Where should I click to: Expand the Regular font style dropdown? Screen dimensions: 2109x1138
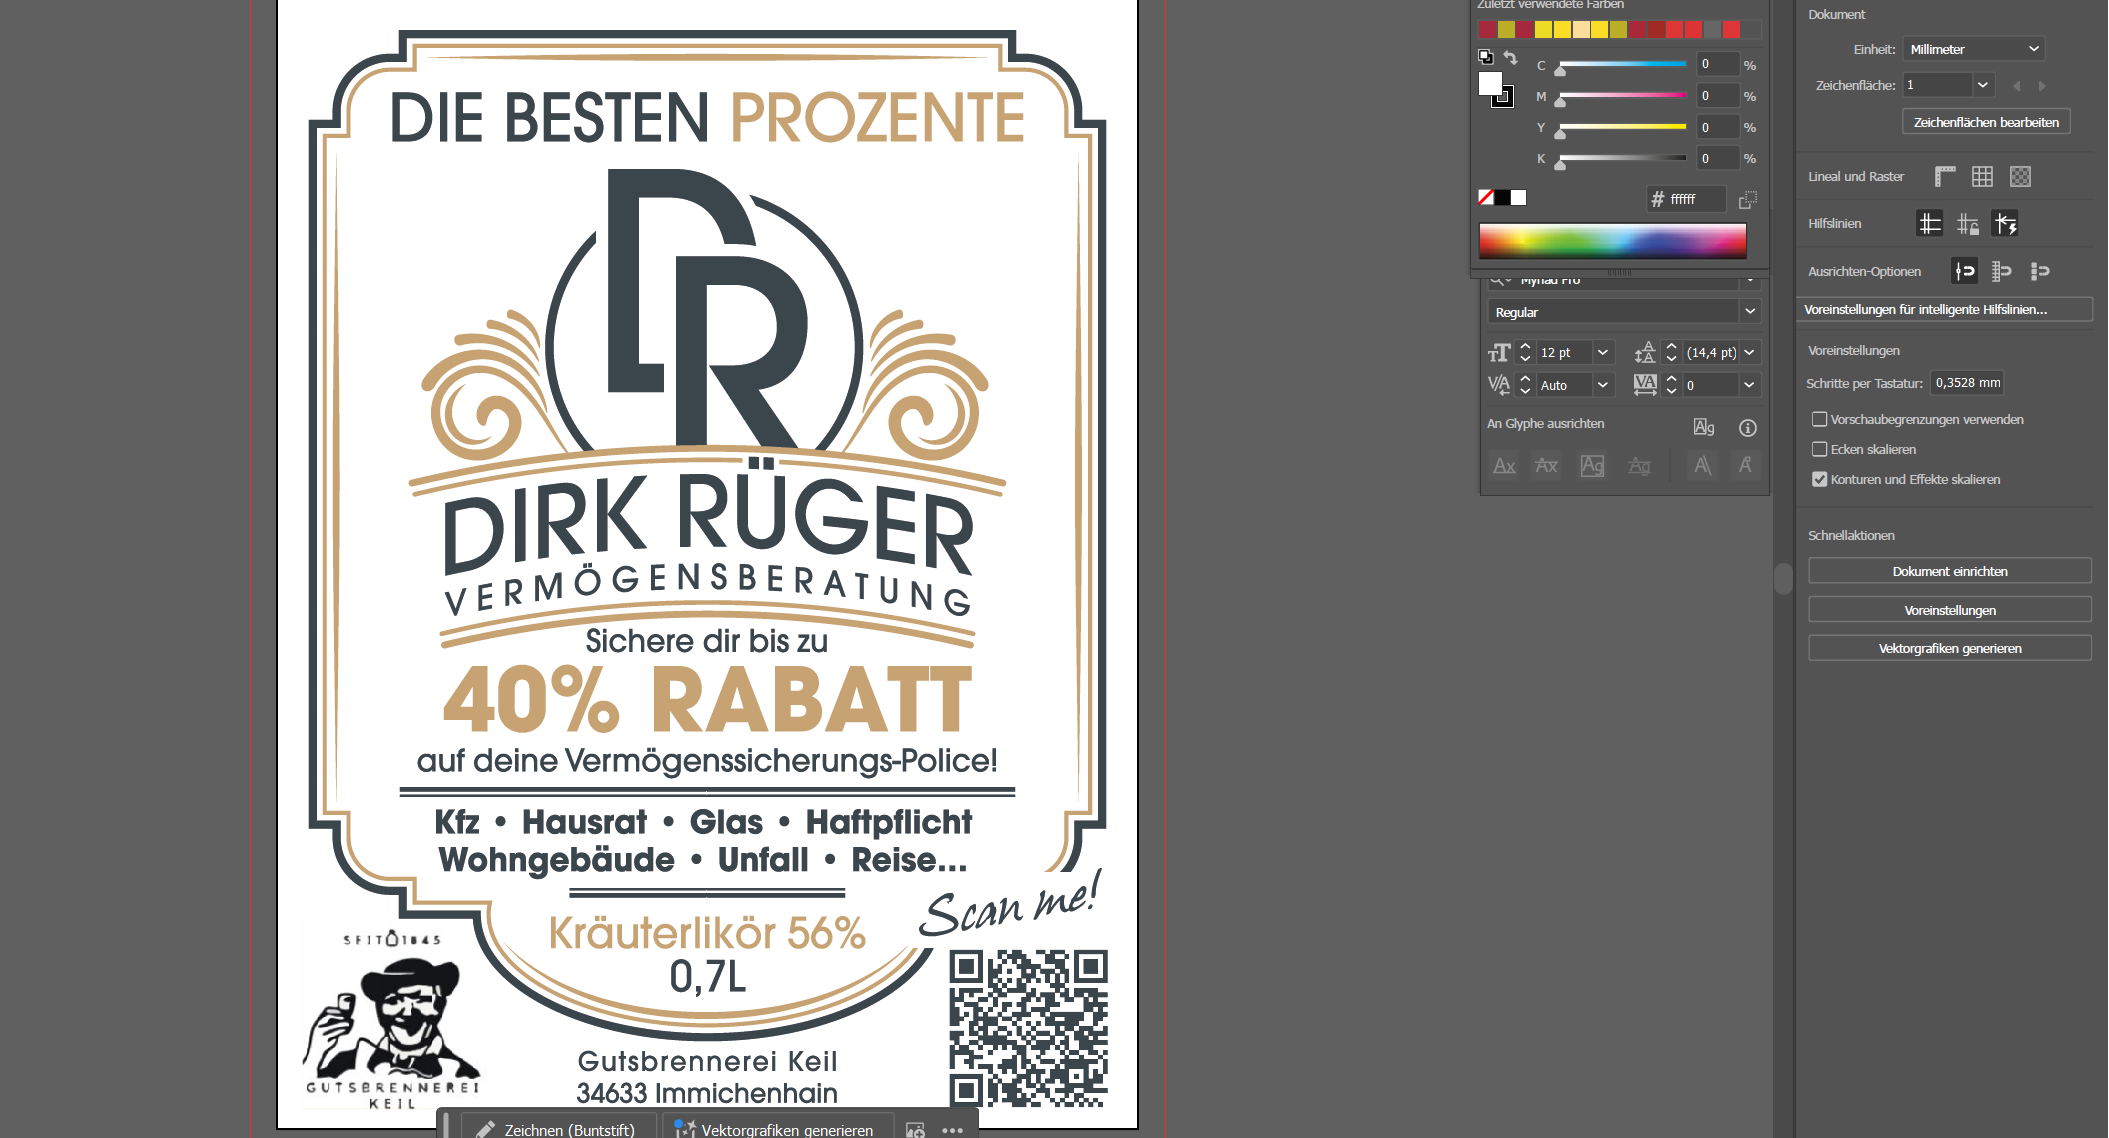1750,312
